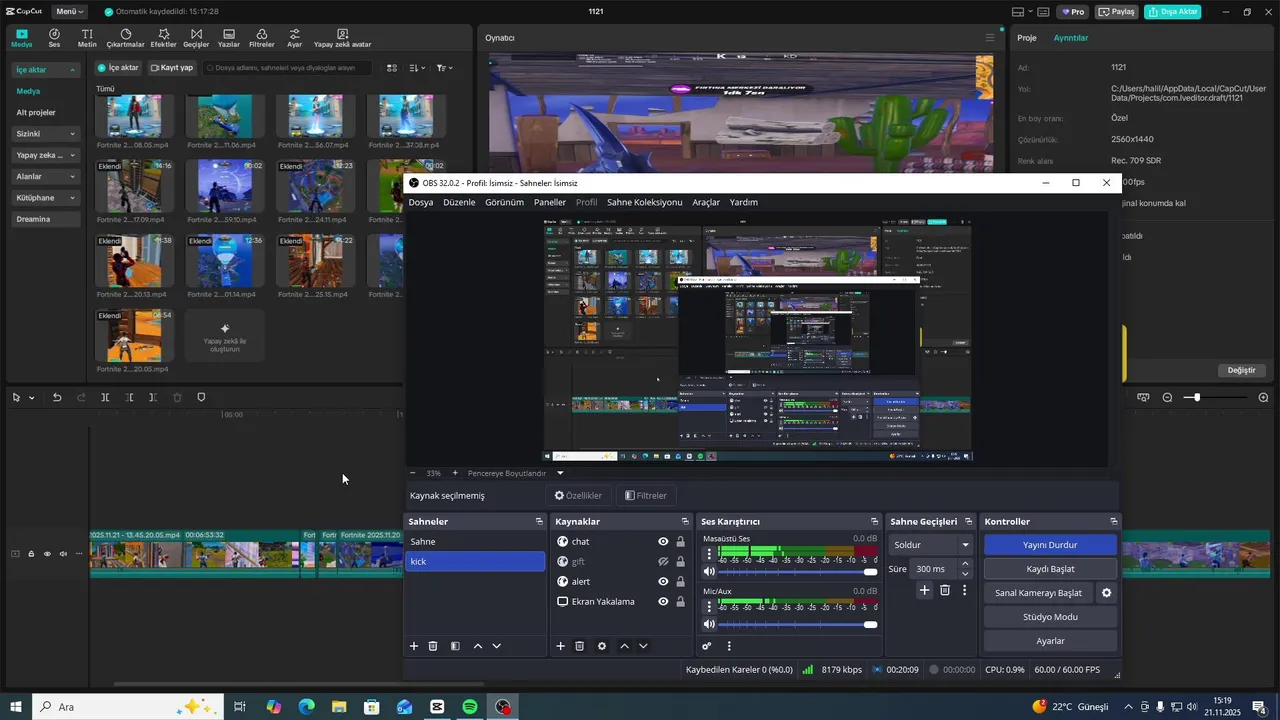Open Spotify from the Windows taskbar

[470, 707]
